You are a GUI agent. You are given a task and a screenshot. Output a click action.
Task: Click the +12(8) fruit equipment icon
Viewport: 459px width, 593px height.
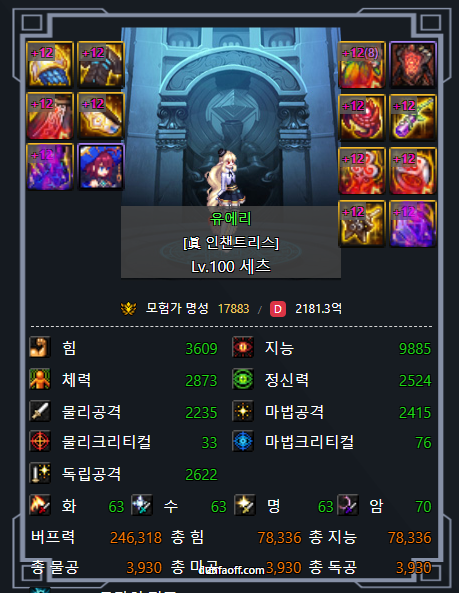(x=361, y=65)
